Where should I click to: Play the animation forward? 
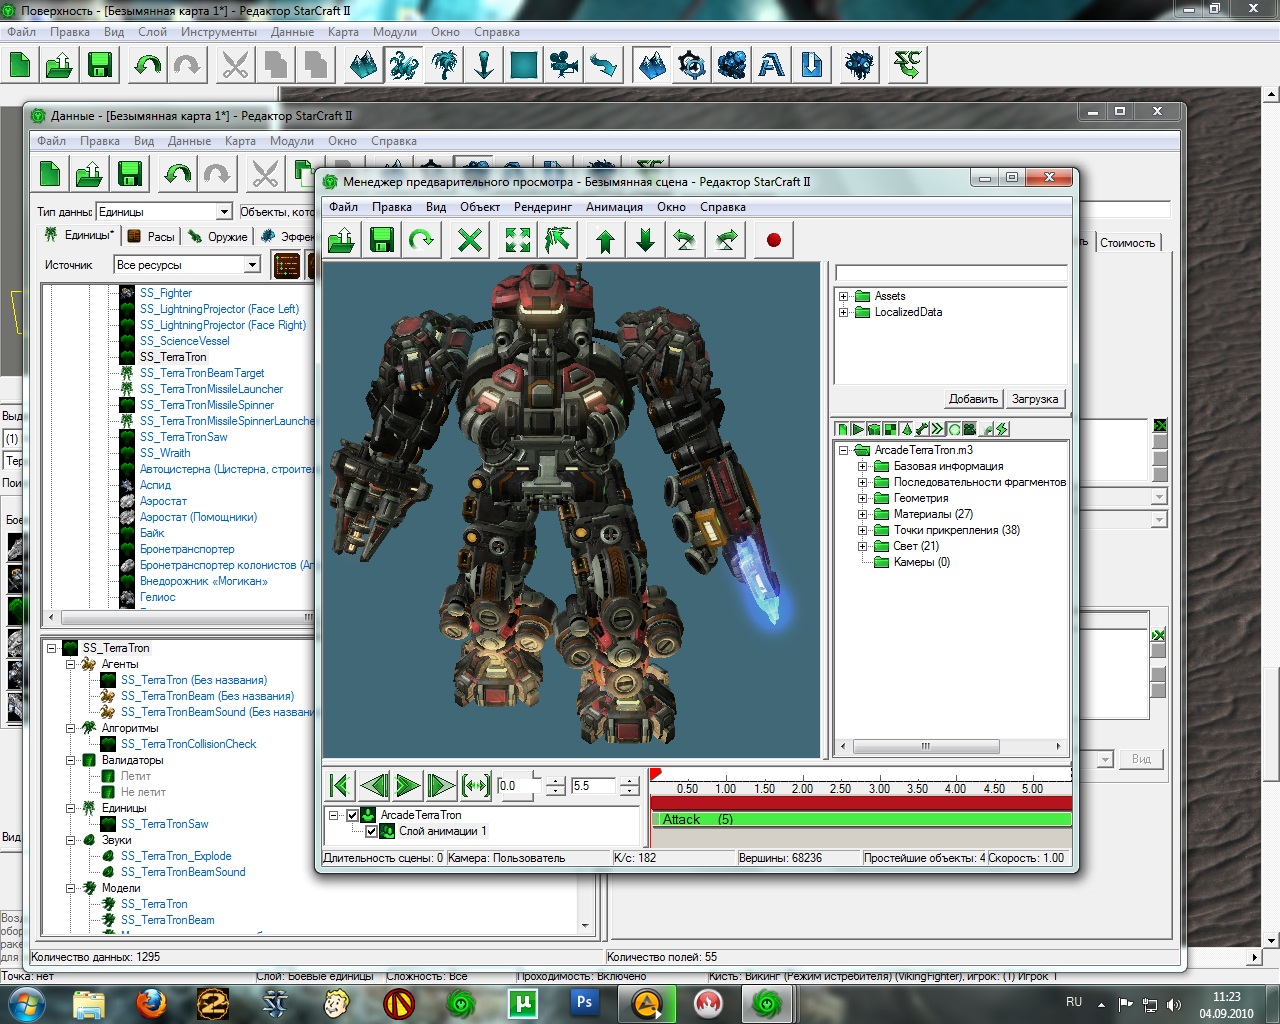click(x=408, y=786)
